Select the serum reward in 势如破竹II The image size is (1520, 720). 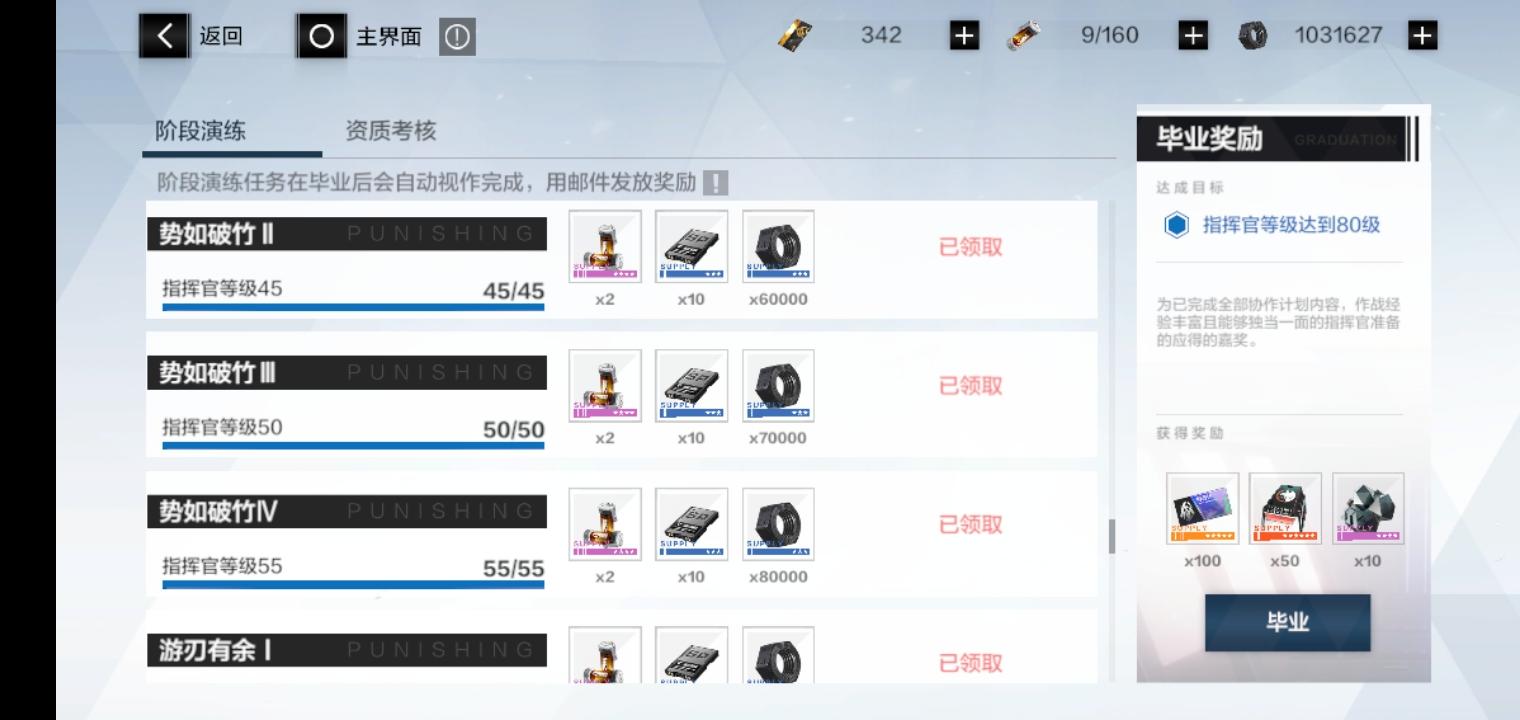pyautogui.click(x=605, y=246)
